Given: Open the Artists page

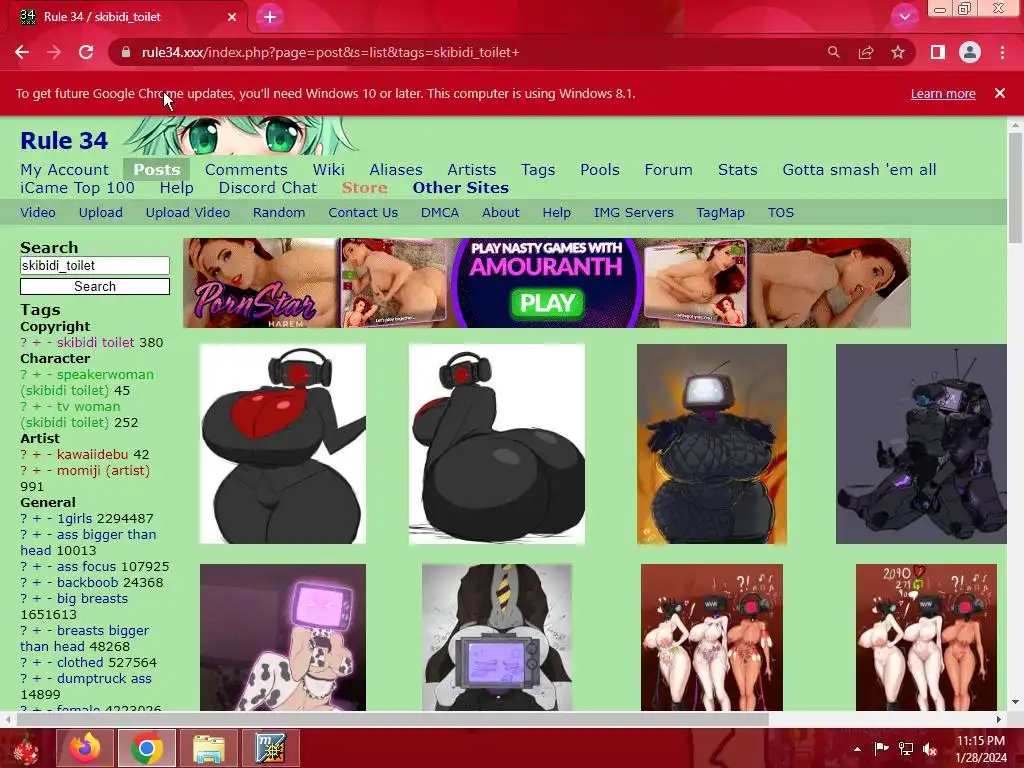Looking at the screenshot, I should coord(472,170).
